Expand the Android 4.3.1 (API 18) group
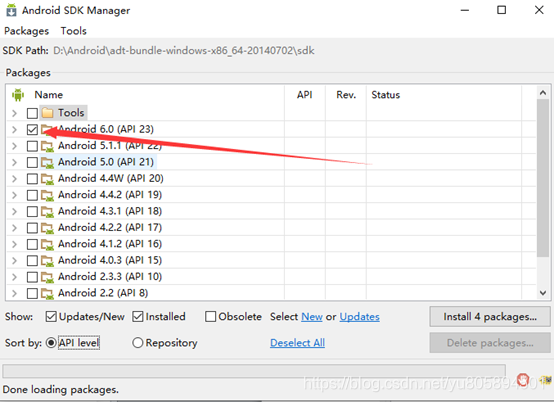Viewport: 554px width, 402px height. click(14, 212)
